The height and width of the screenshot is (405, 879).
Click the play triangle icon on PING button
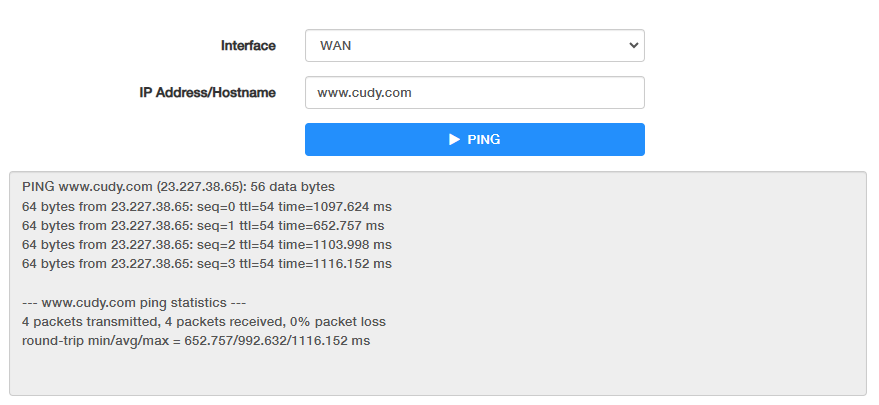click(454, 140)
